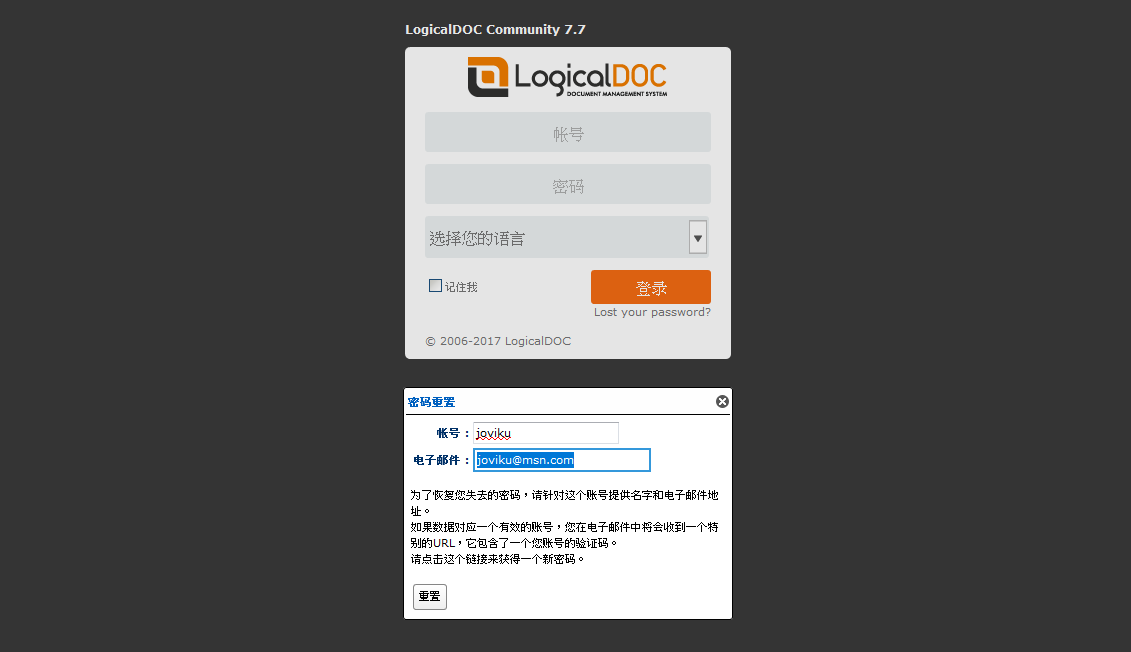
Task: Click the 帐号： label in reset dialog
Action: pos(453,433)
